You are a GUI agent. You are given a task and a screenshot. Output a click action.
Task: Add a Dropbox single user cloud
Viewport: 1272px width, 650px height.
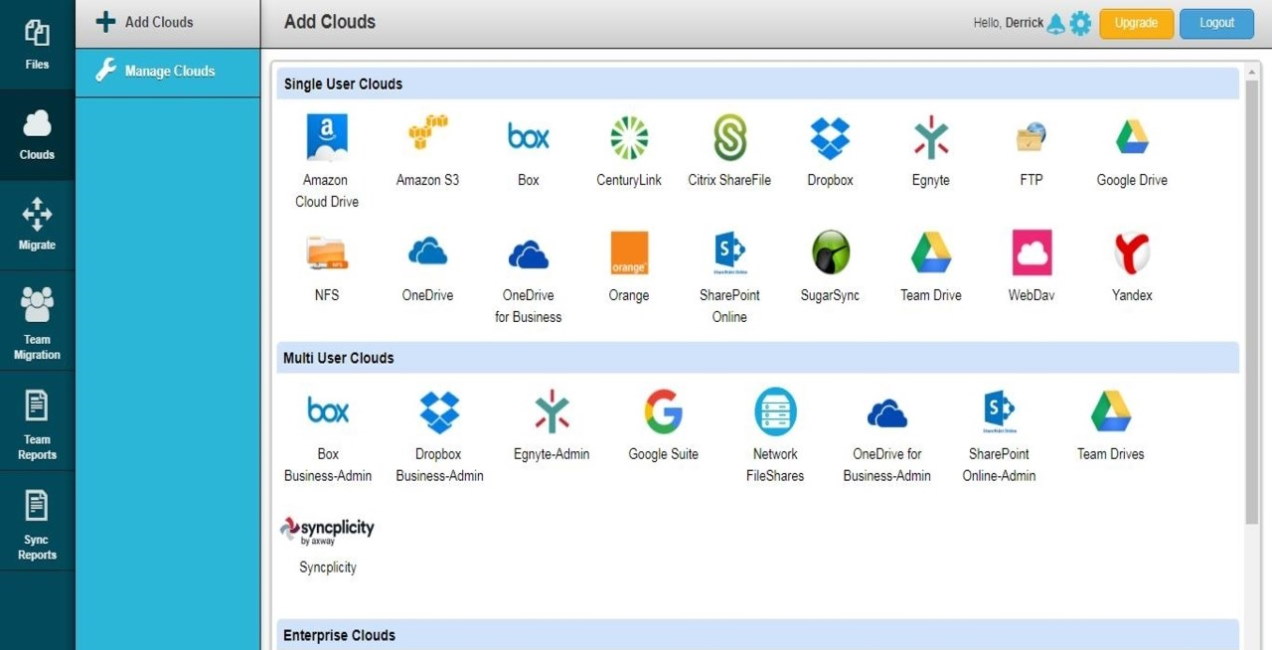coord(830,138)
